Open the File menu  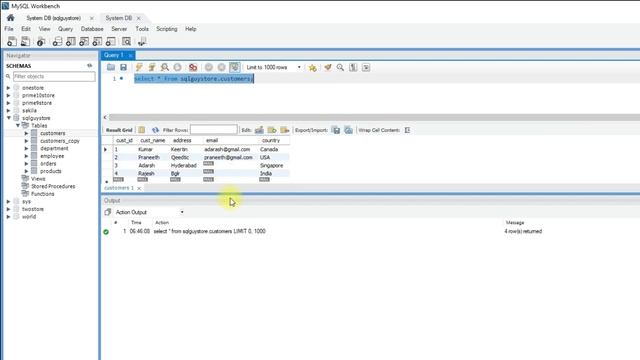(9, 29)
